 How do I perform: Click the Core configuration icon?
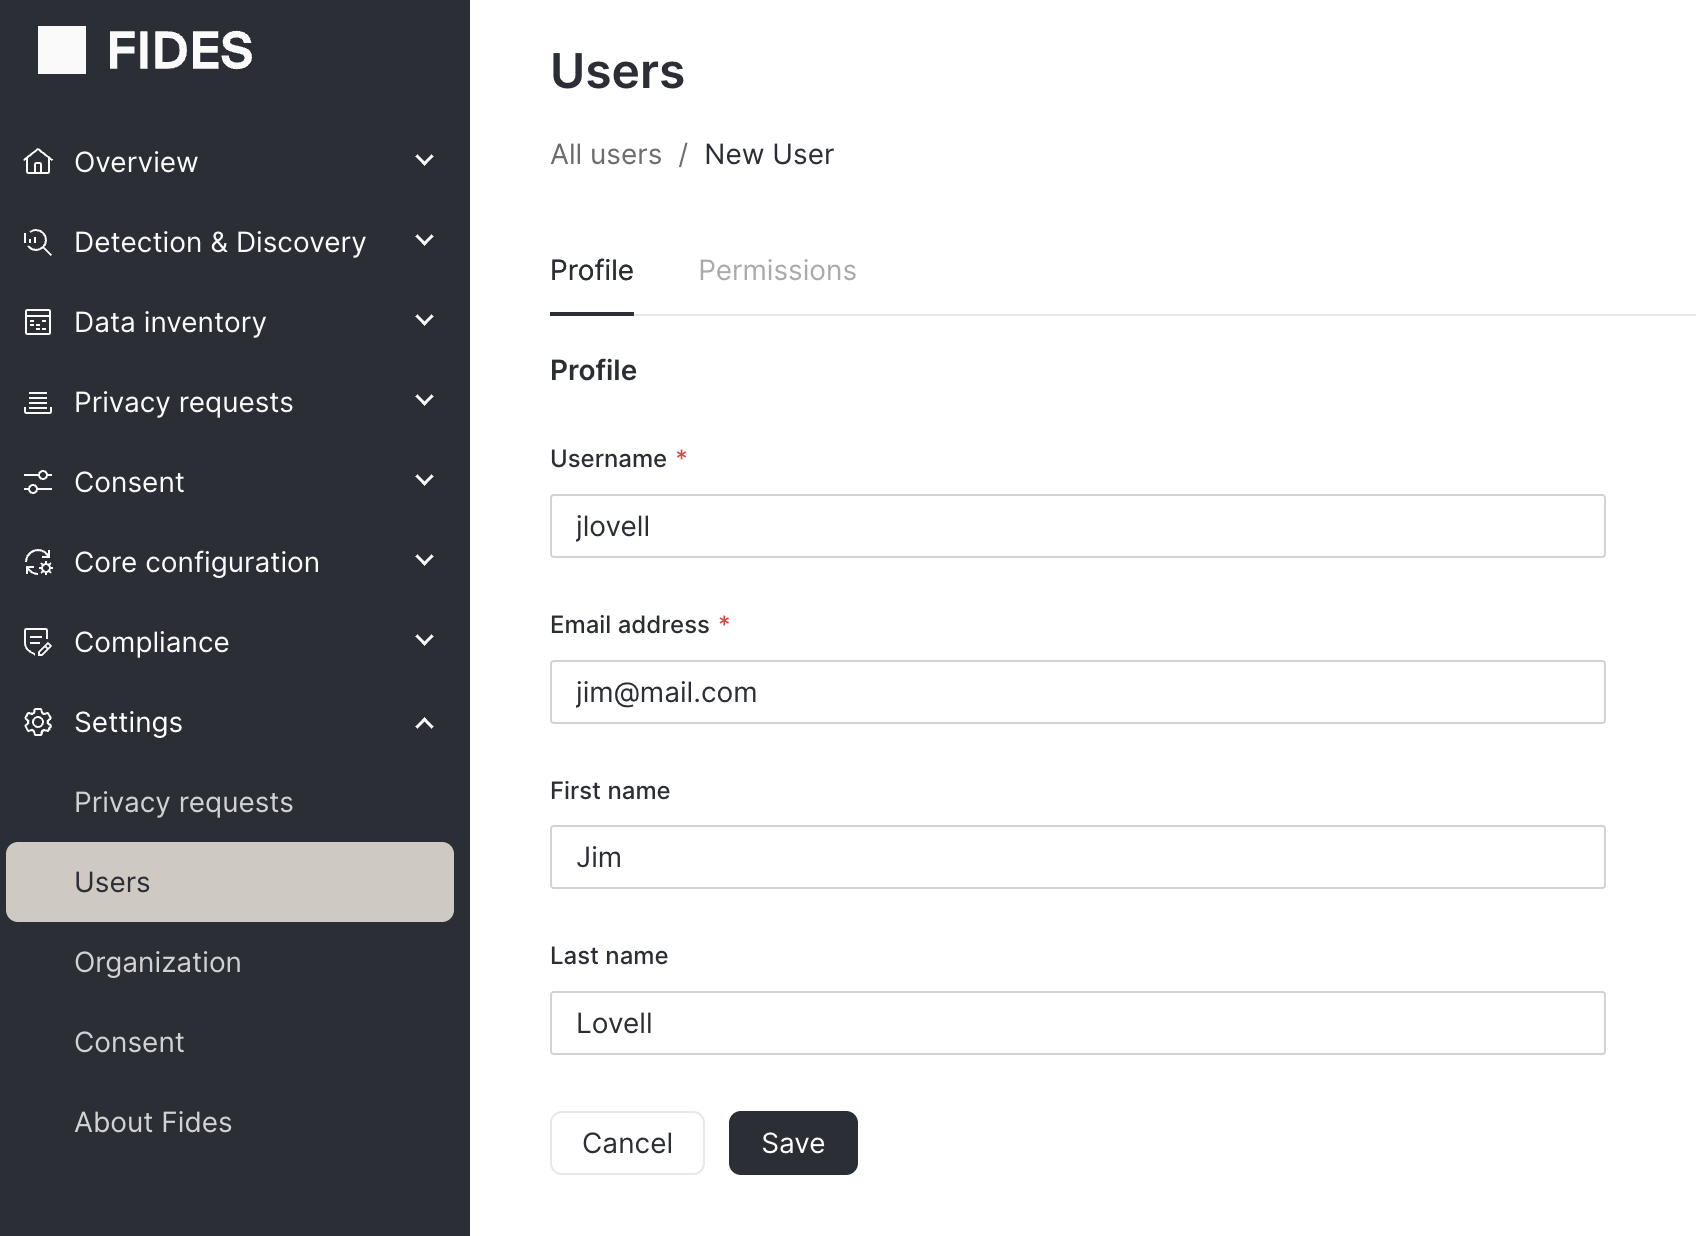point(38,561)
